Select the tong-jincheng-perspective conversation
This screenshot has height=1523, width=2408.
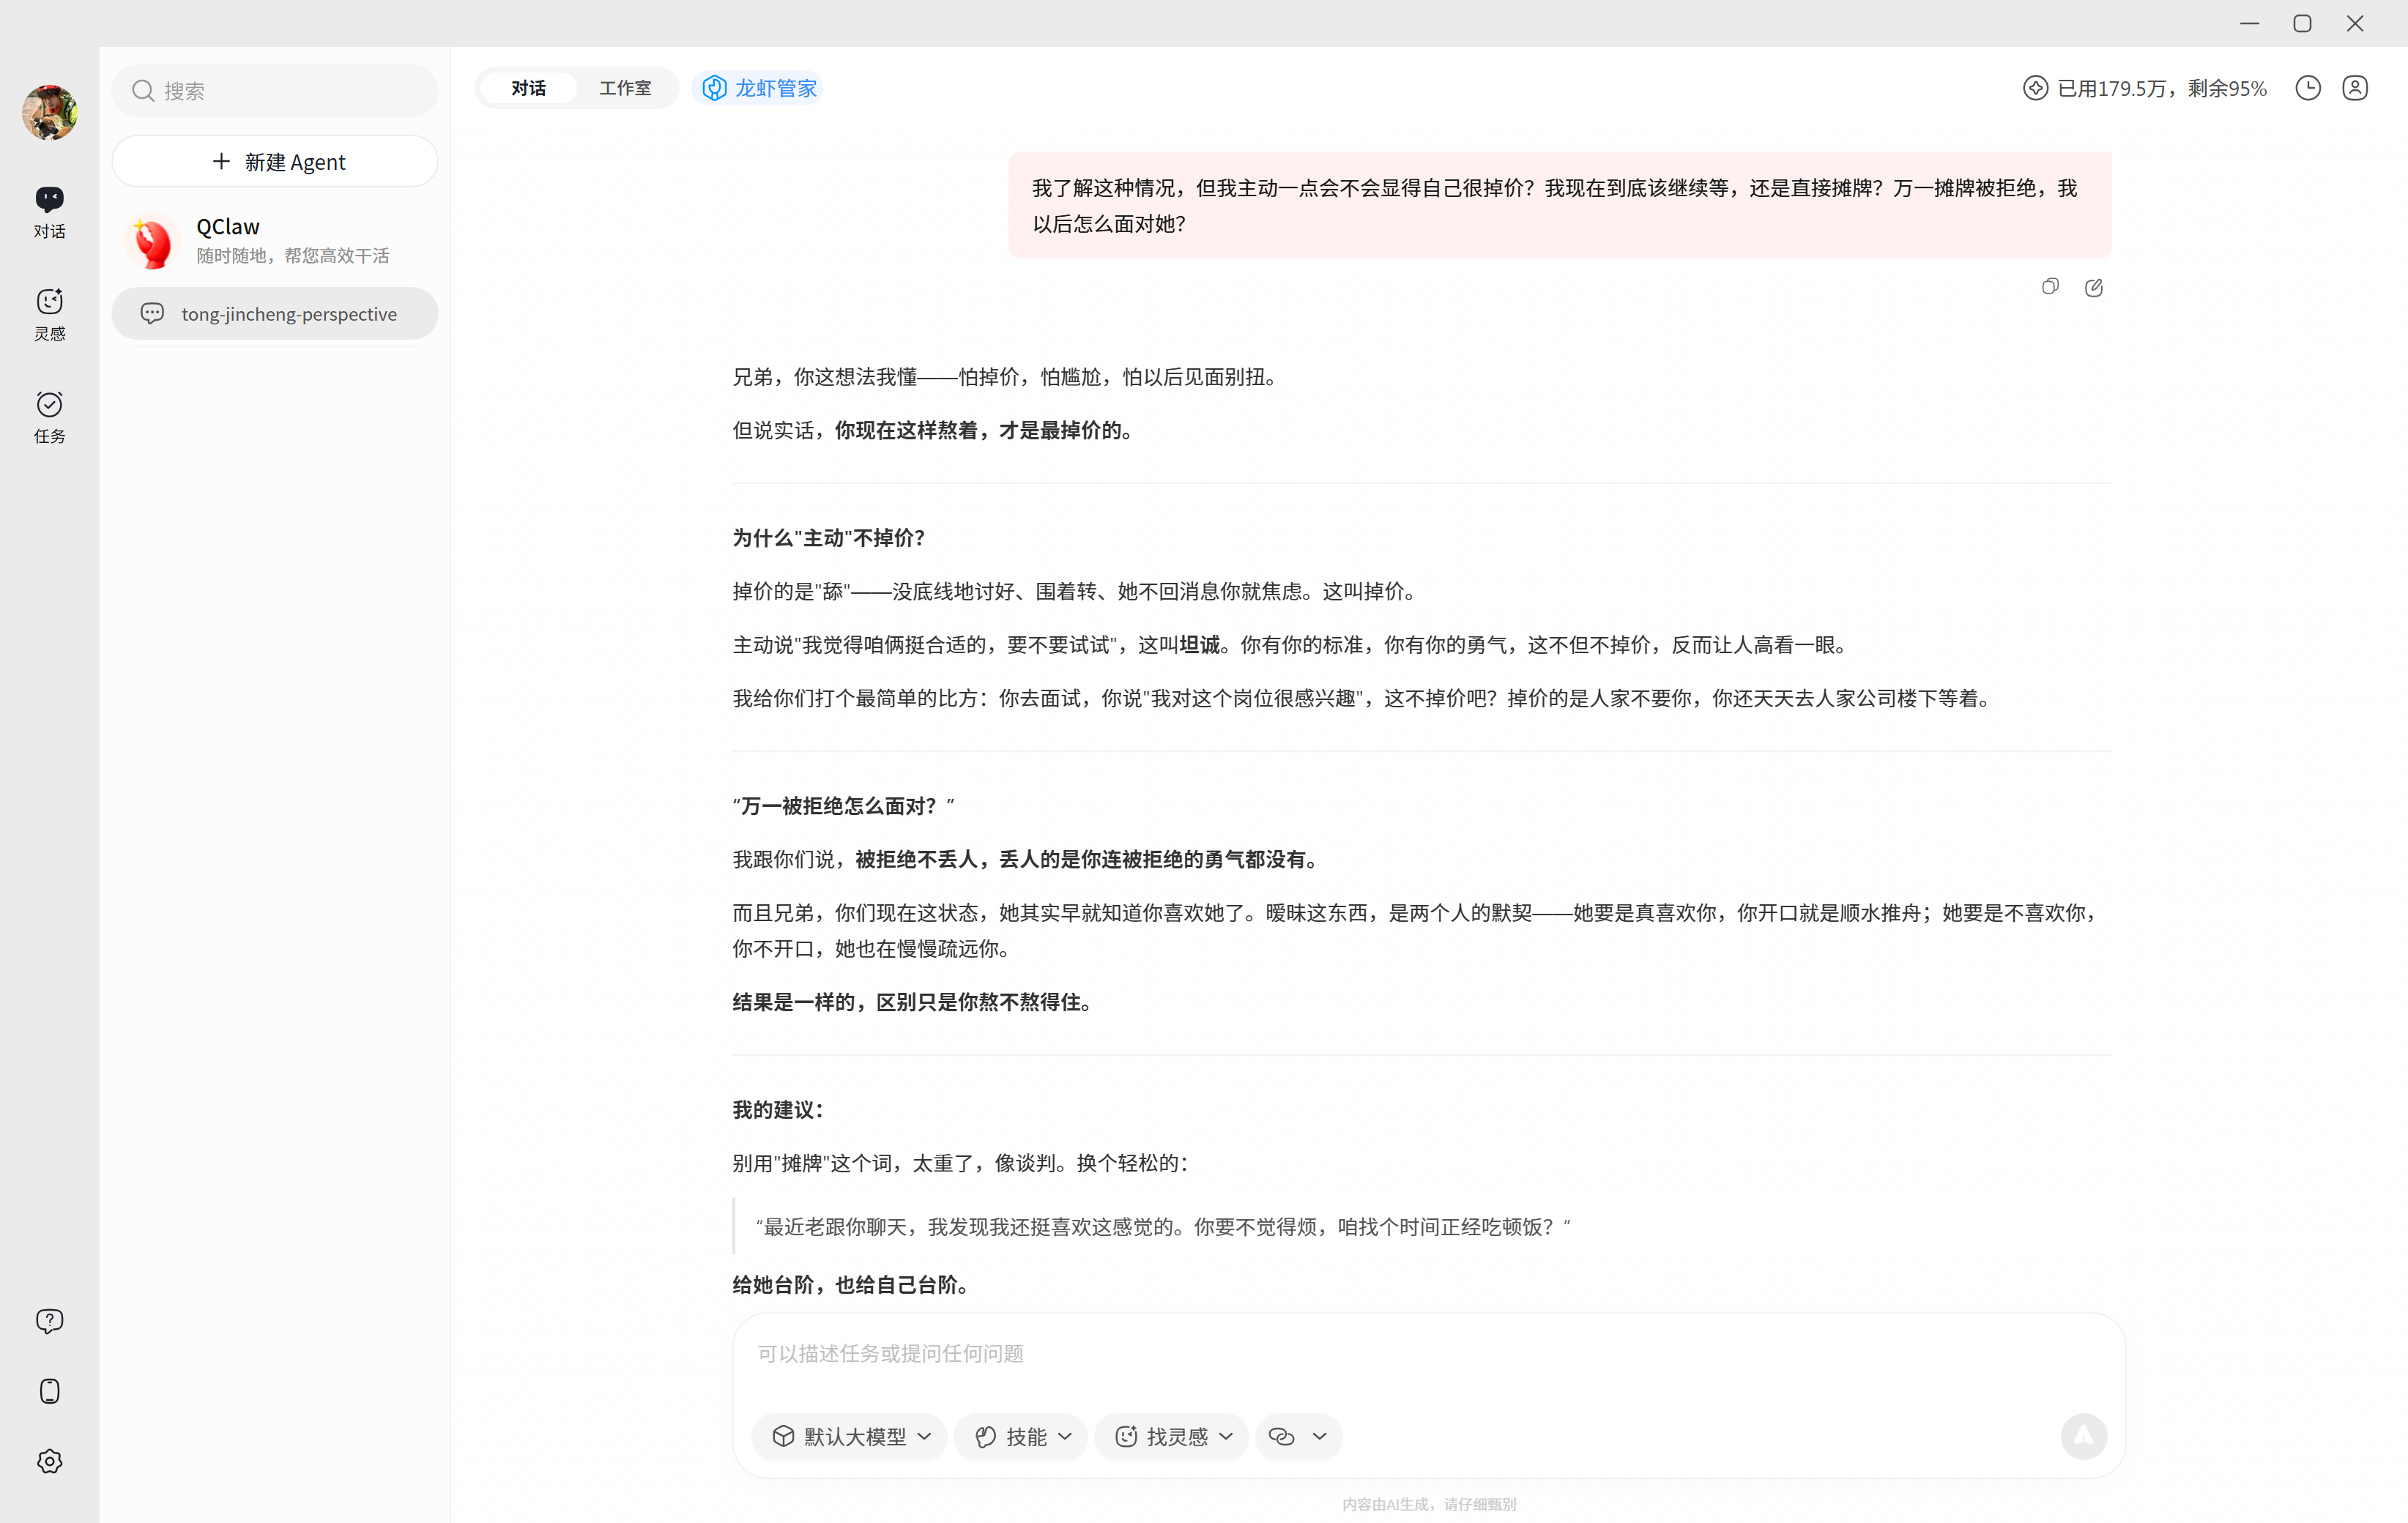(275, 314)
